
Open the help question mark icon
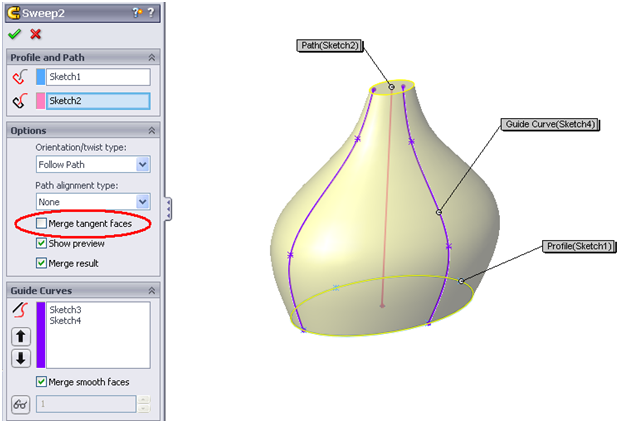pos(151,13)
